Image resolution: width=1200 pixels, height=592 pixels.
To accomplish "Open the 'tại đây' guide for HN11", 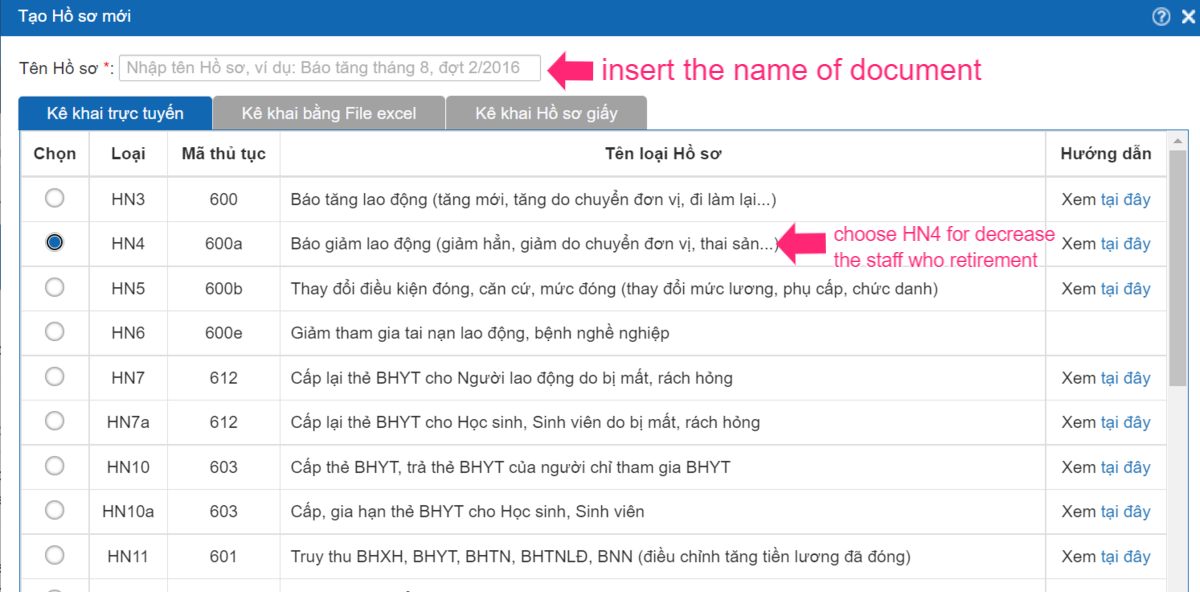I will tap(1125, 557).
